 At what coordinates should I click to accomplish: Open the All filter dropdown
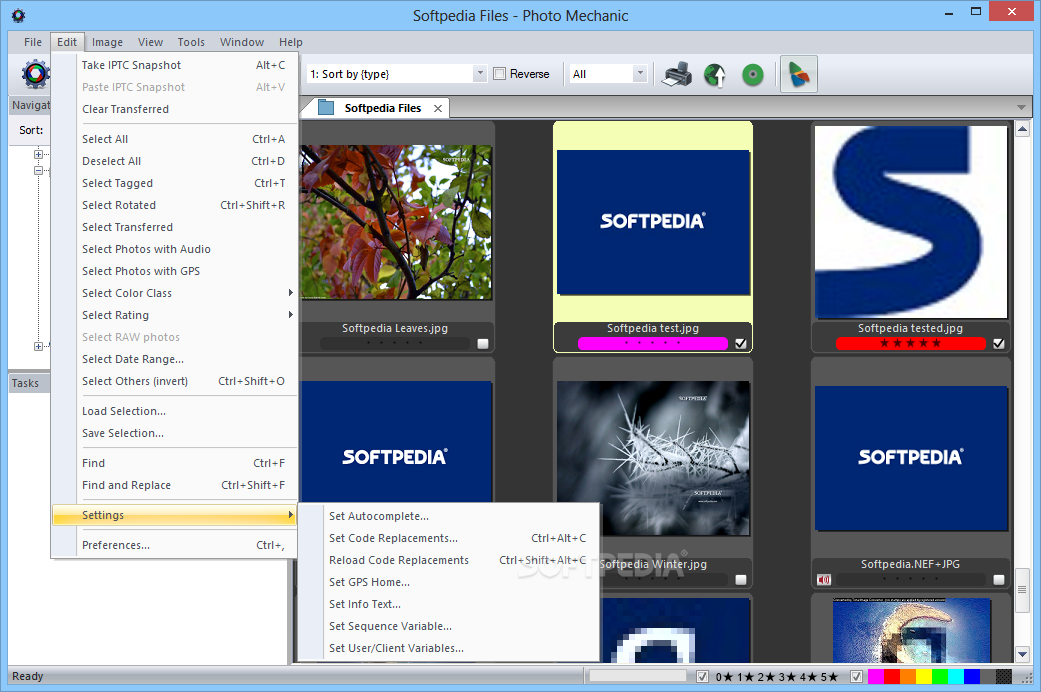point(640,74)
